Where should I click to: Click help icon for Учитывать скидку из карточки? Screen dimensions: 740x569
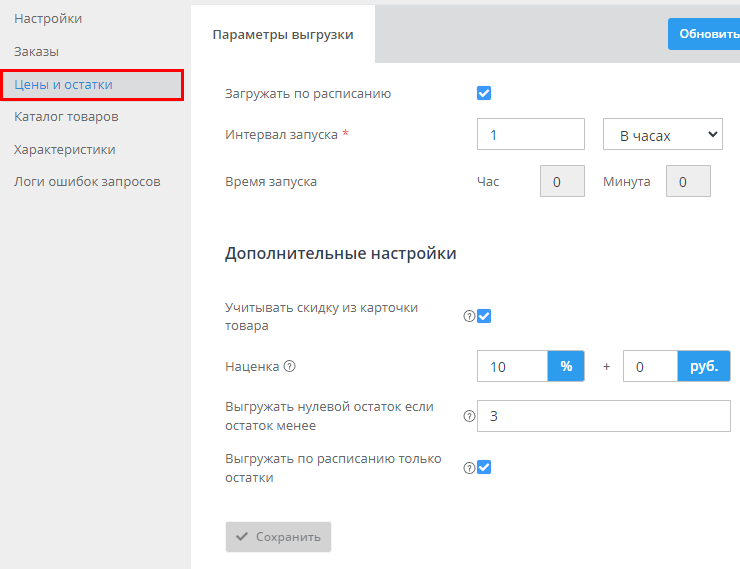[x=469, y=317]
